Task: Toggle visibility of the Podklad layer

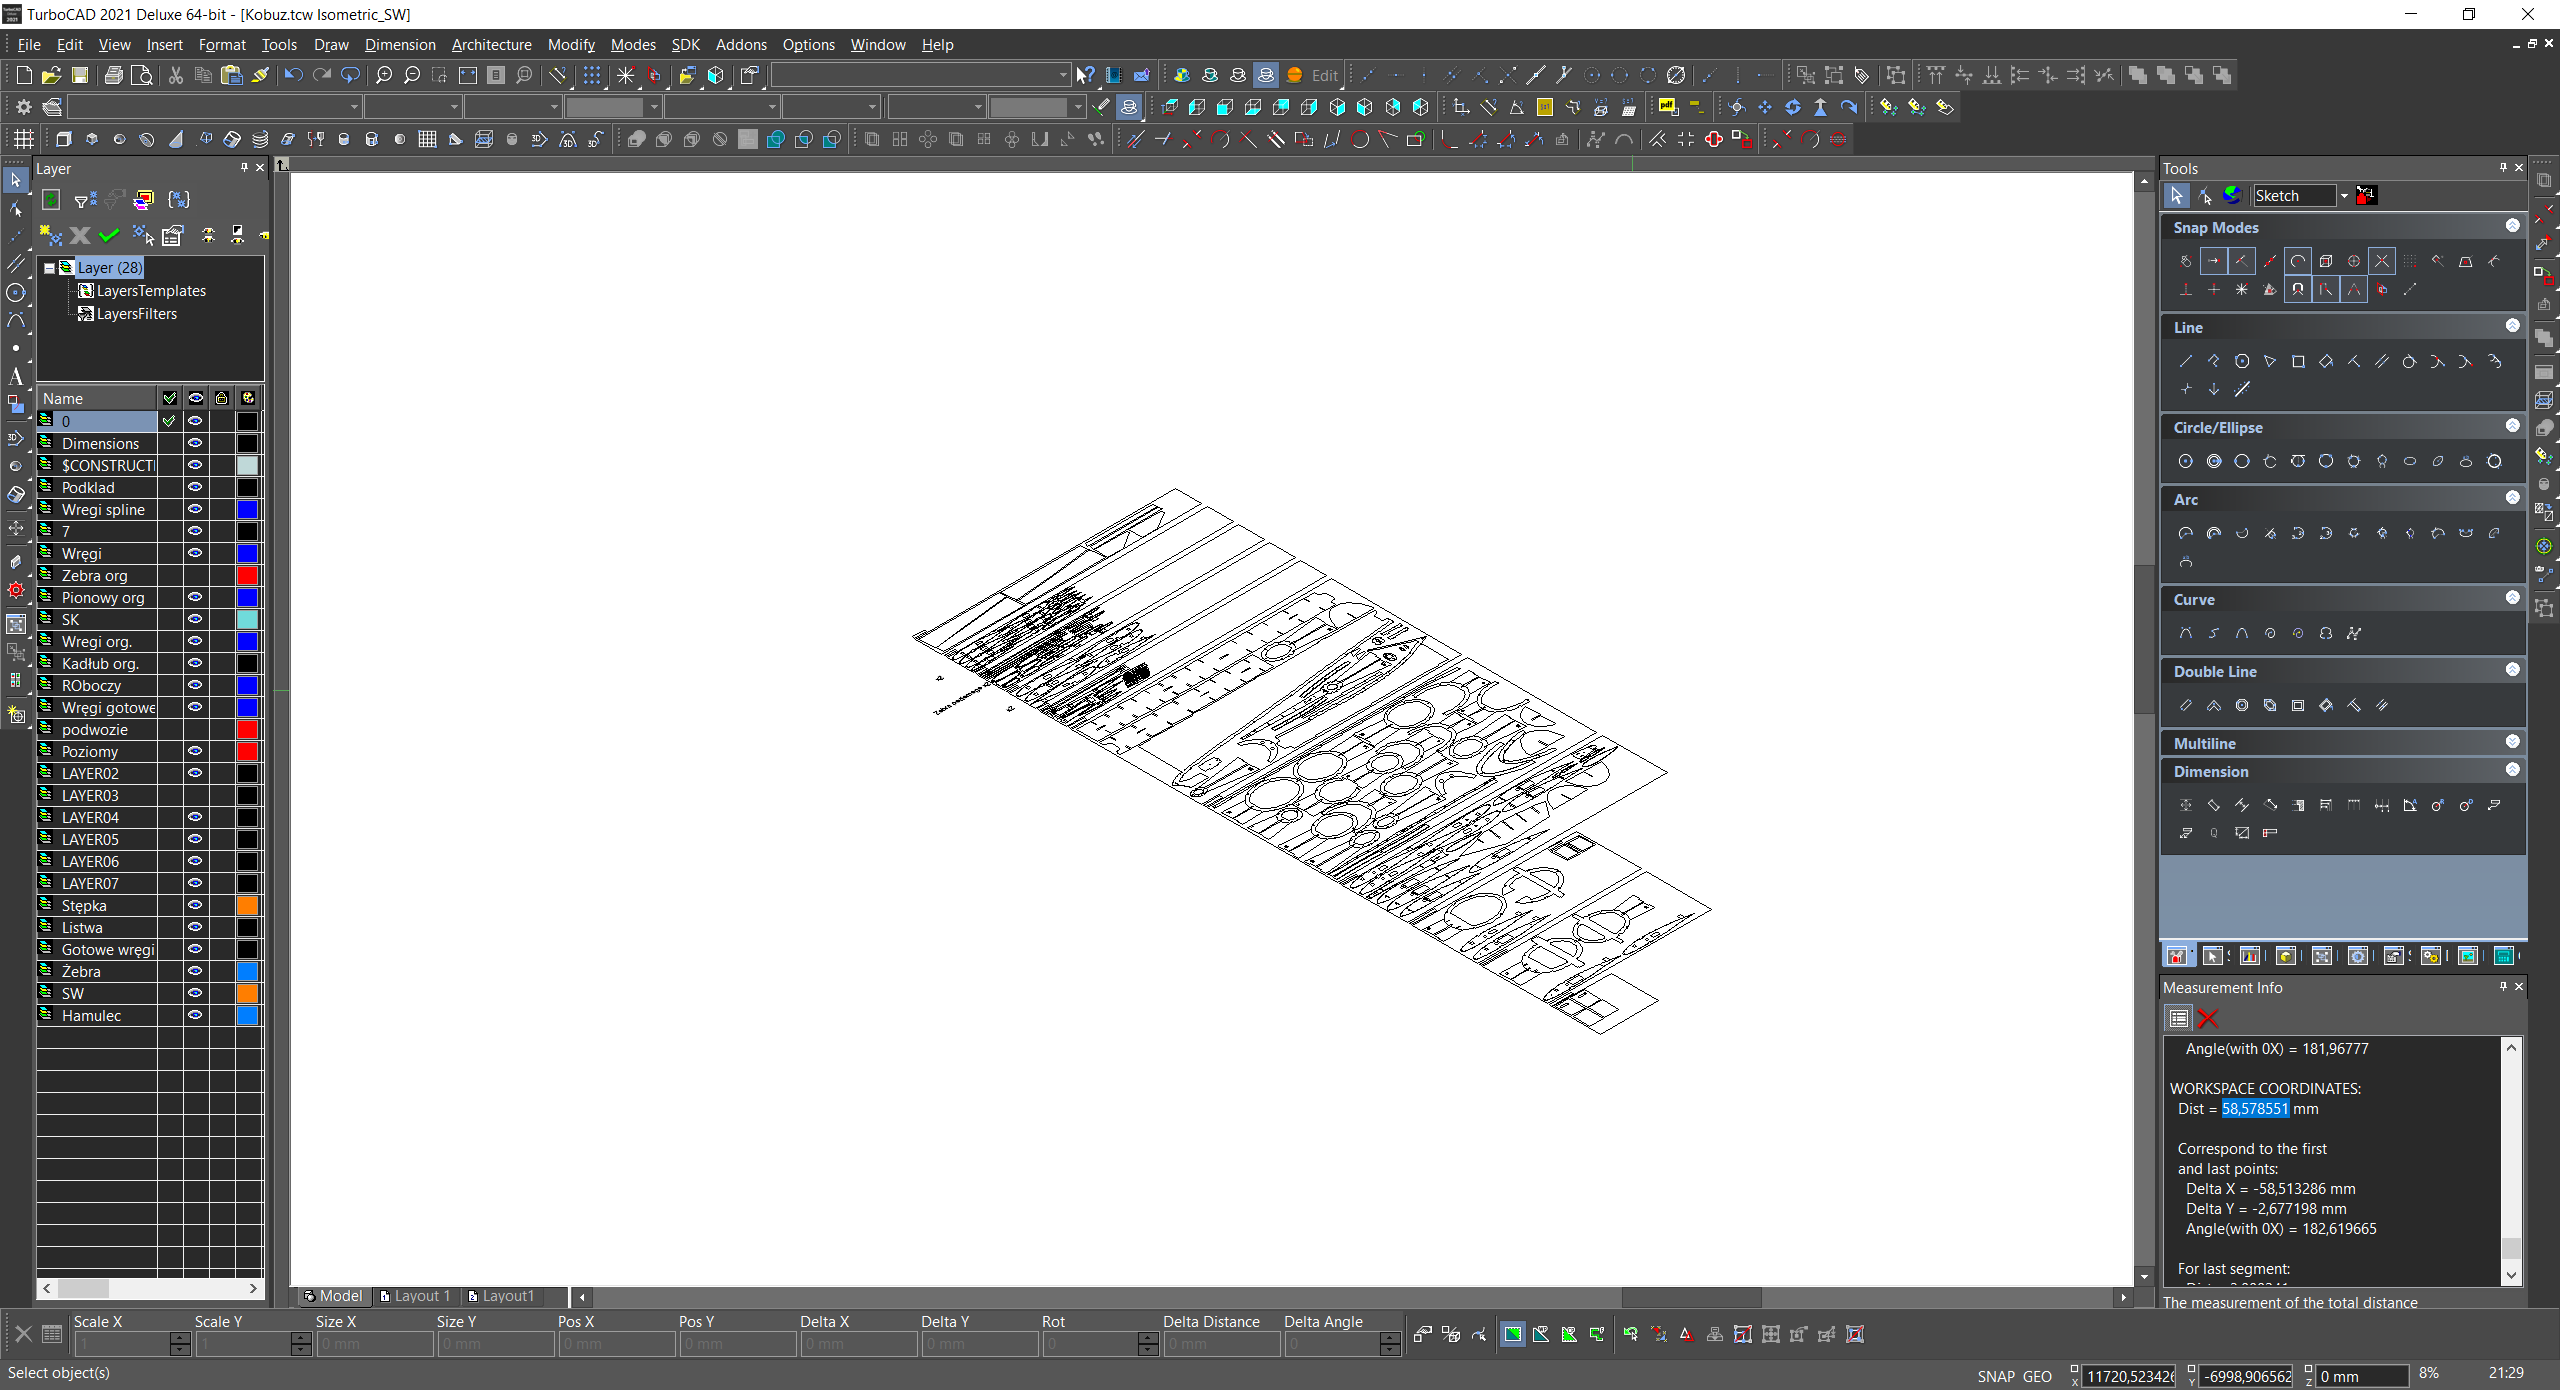Action: coord(195,487)
